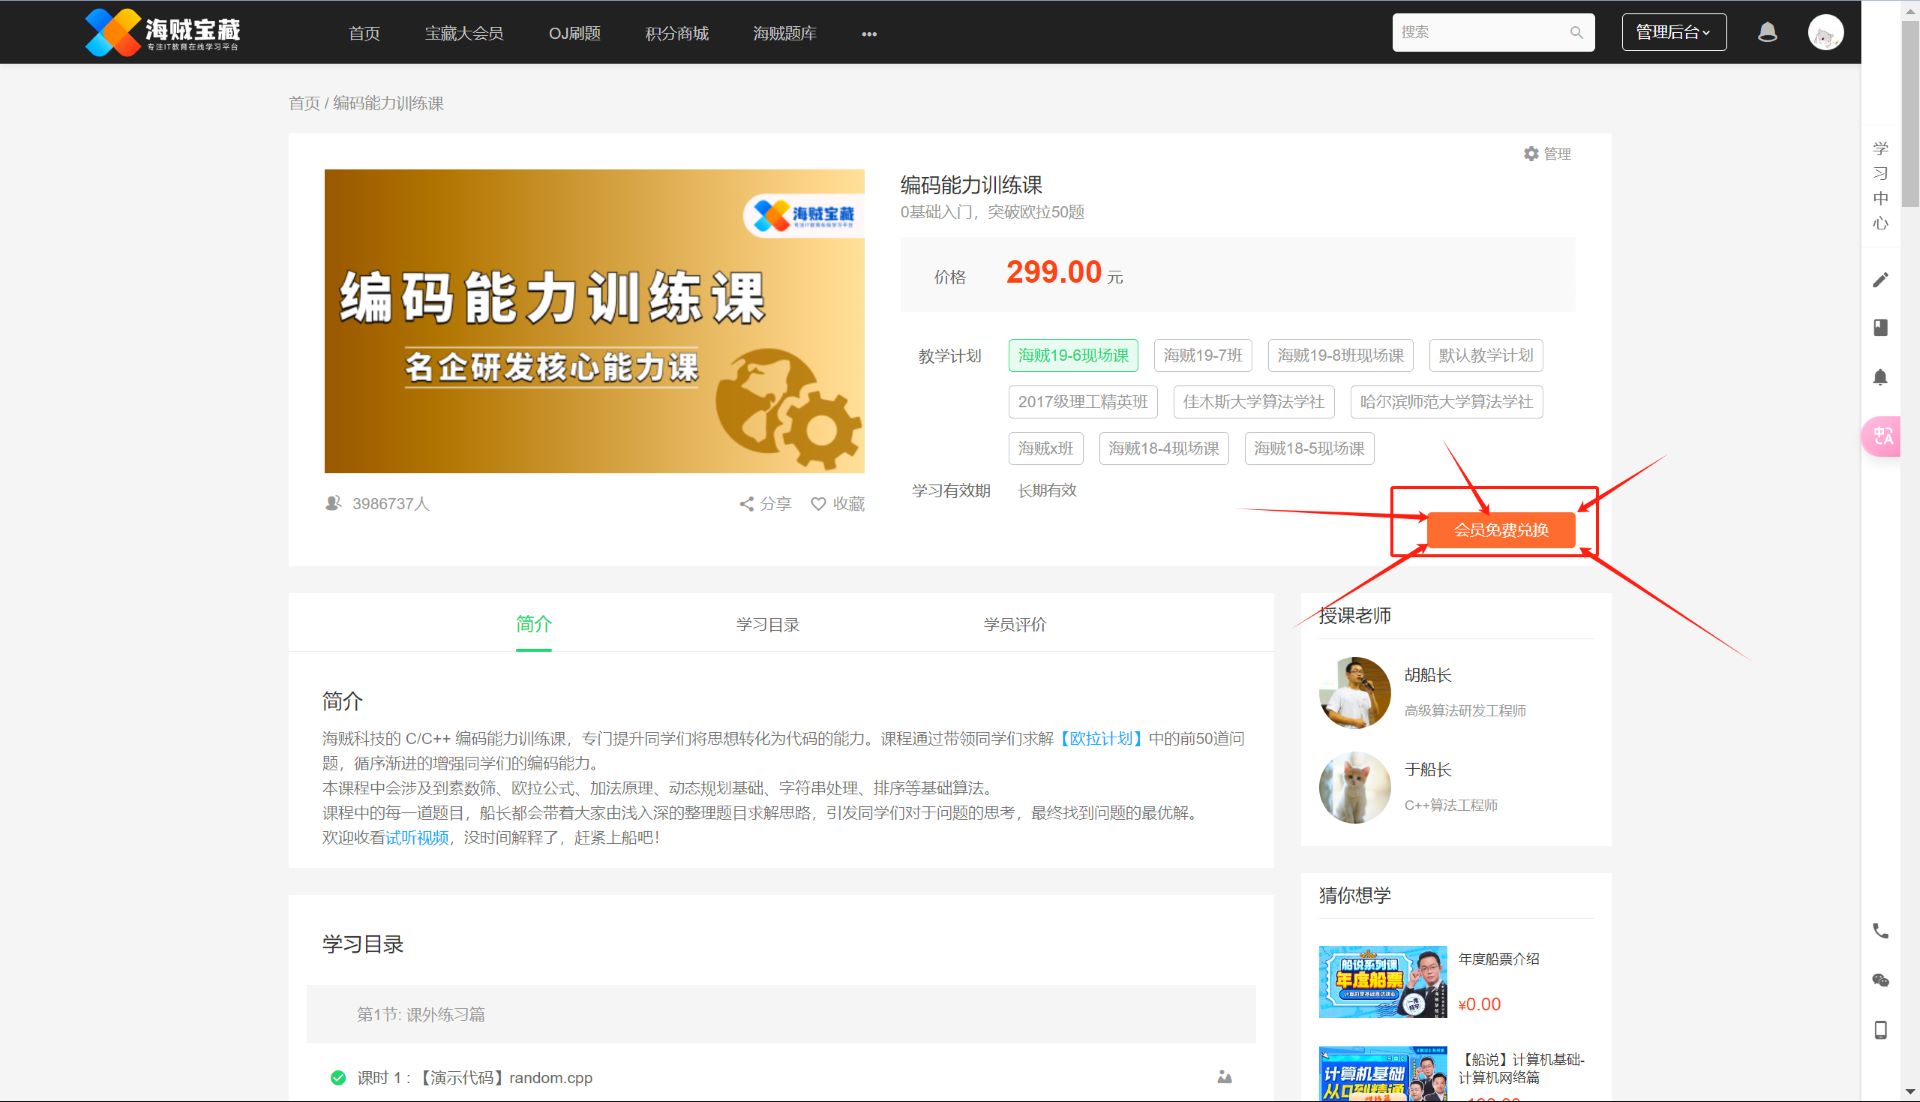
Task: Click 【船说】计算机基础-计算机网络篇 title
Action: click(x=1522, y=1068)
